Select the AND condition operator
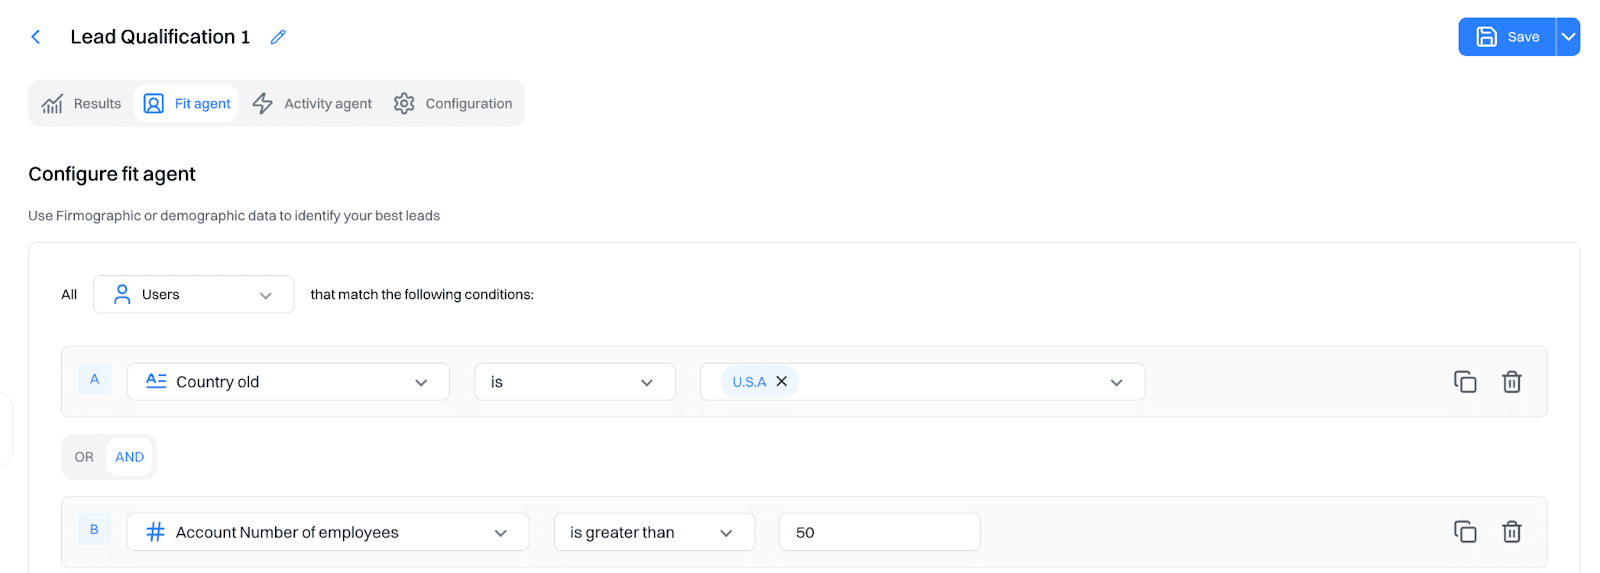This screenshot has height=573, width=1600. click(x=129, y=457)
